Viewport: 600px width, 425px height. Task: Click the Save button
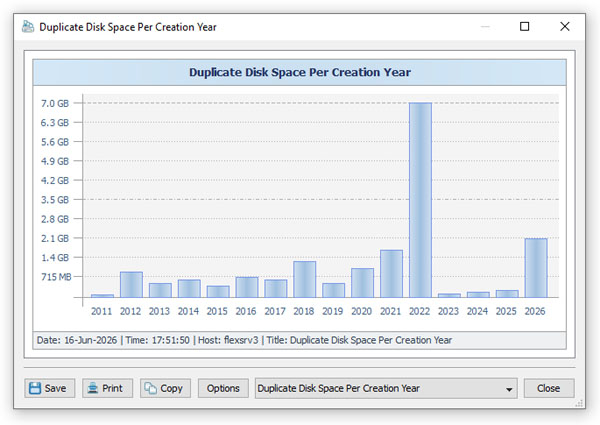[50, 388]
